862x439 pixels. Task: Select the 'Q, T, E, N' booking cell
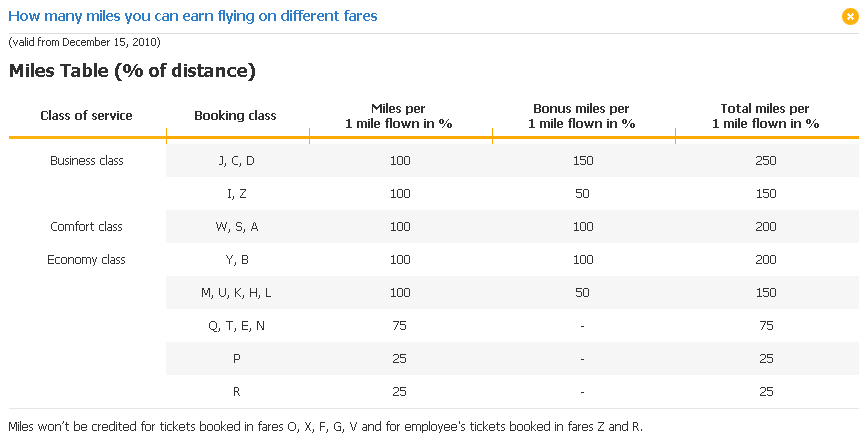point(236,326)
